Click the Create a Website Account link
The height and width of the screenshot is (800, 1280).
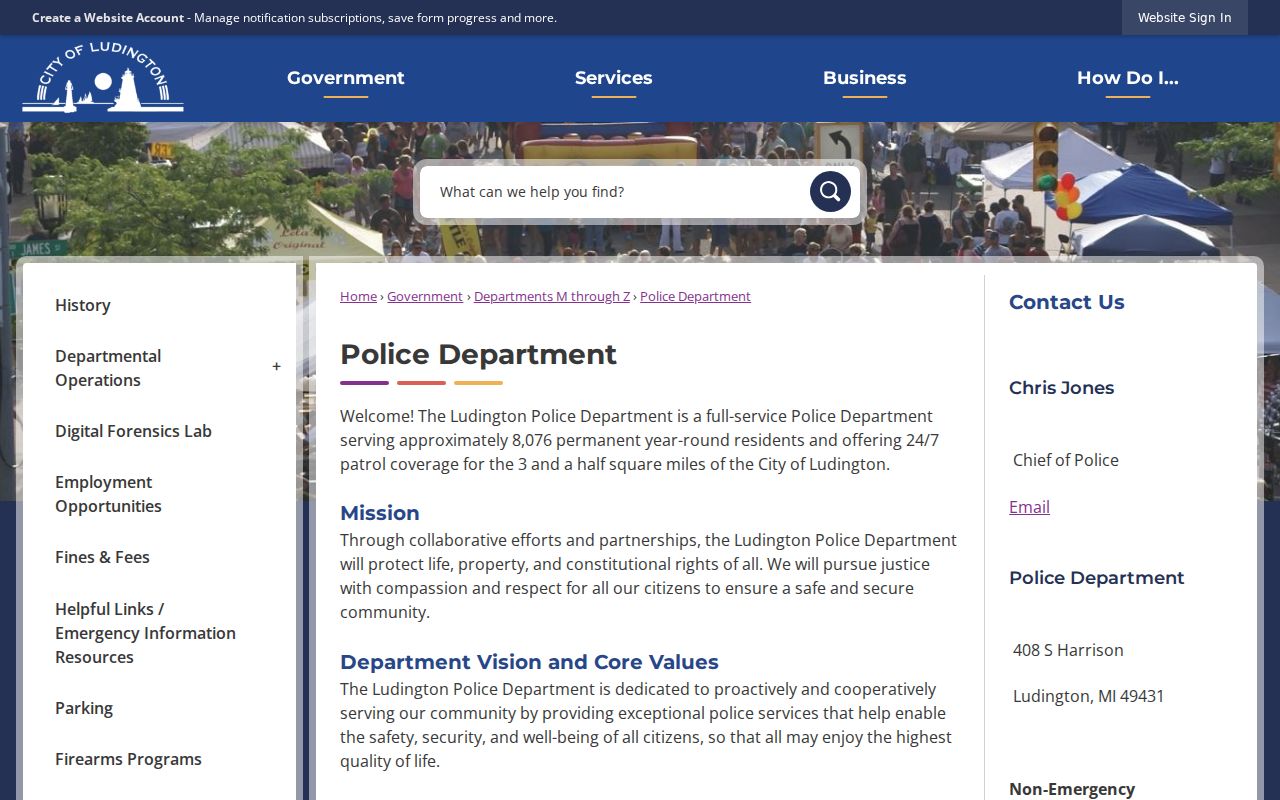tap(108, 18)
